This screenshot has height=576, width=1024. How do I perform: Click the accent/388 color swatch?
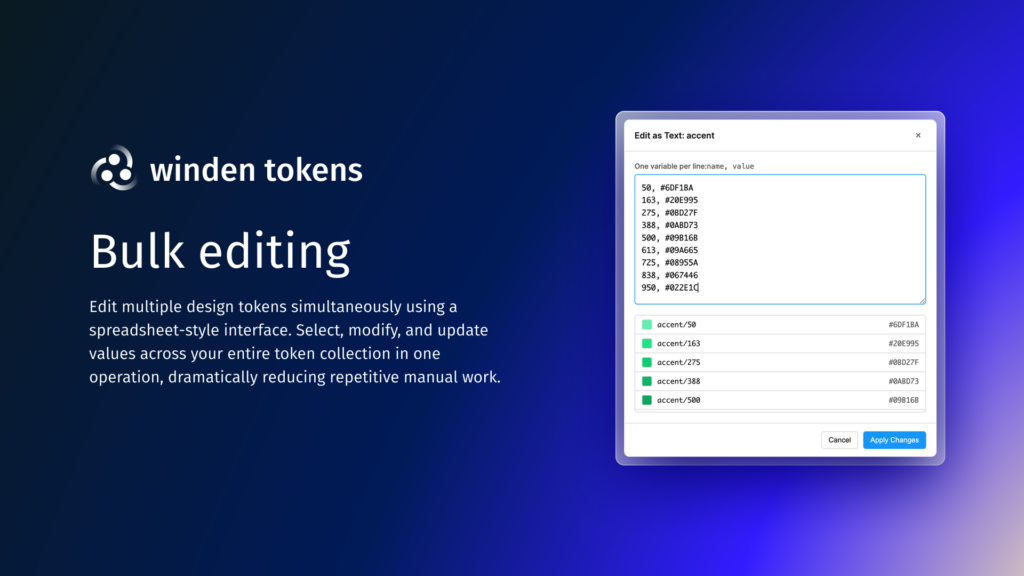click(647, 381)
